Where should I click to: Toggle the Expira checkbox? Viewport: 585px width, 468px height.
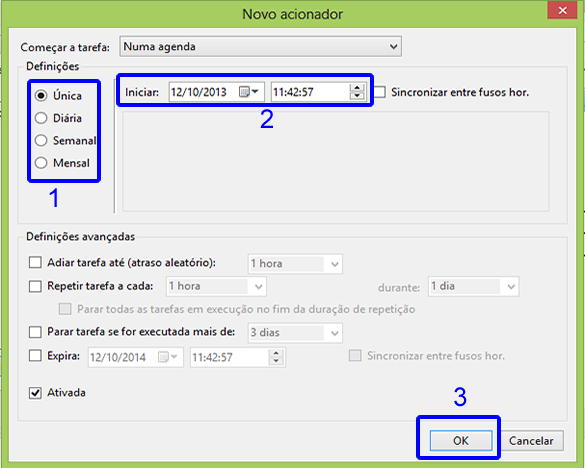coord(35,356)
